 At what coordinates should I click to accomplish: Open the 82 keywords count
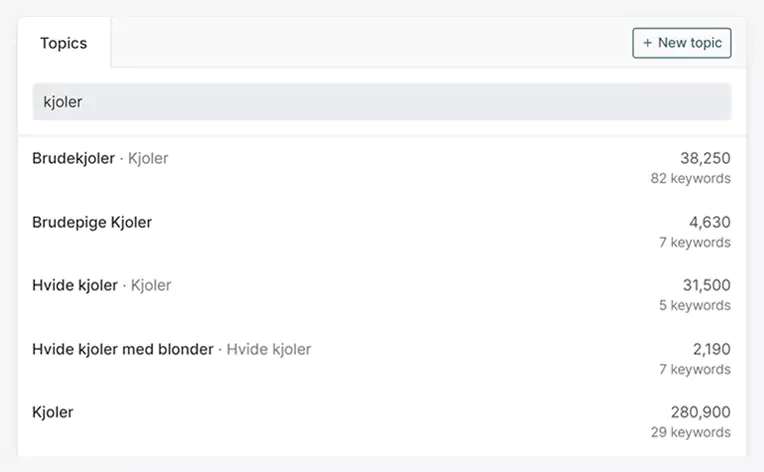[690, 179]
